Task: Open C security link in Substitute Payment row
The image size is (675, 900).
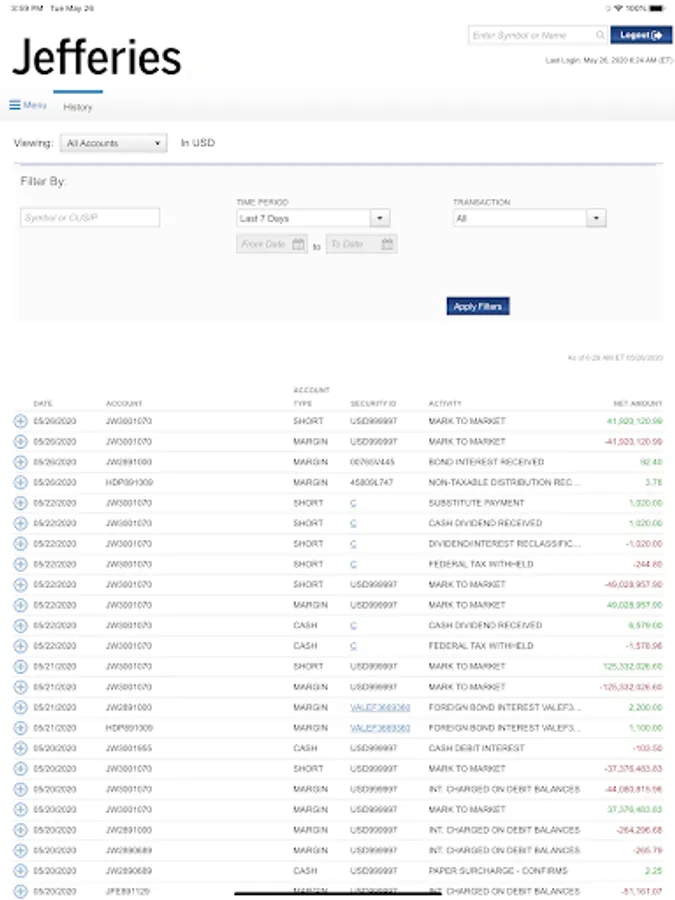Action: click(x=353, y=503)
